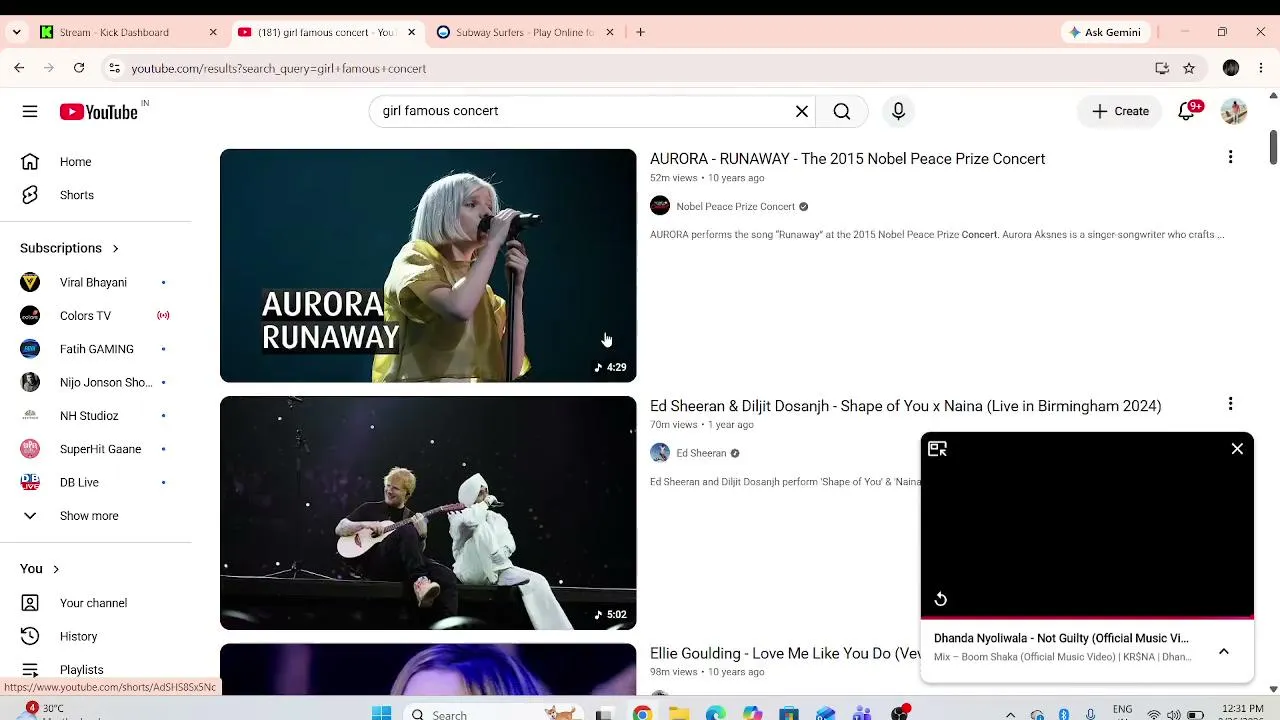Screen dimensions: 1280x720
Task: Open the Windows Start menu
Action: [381, 713]
